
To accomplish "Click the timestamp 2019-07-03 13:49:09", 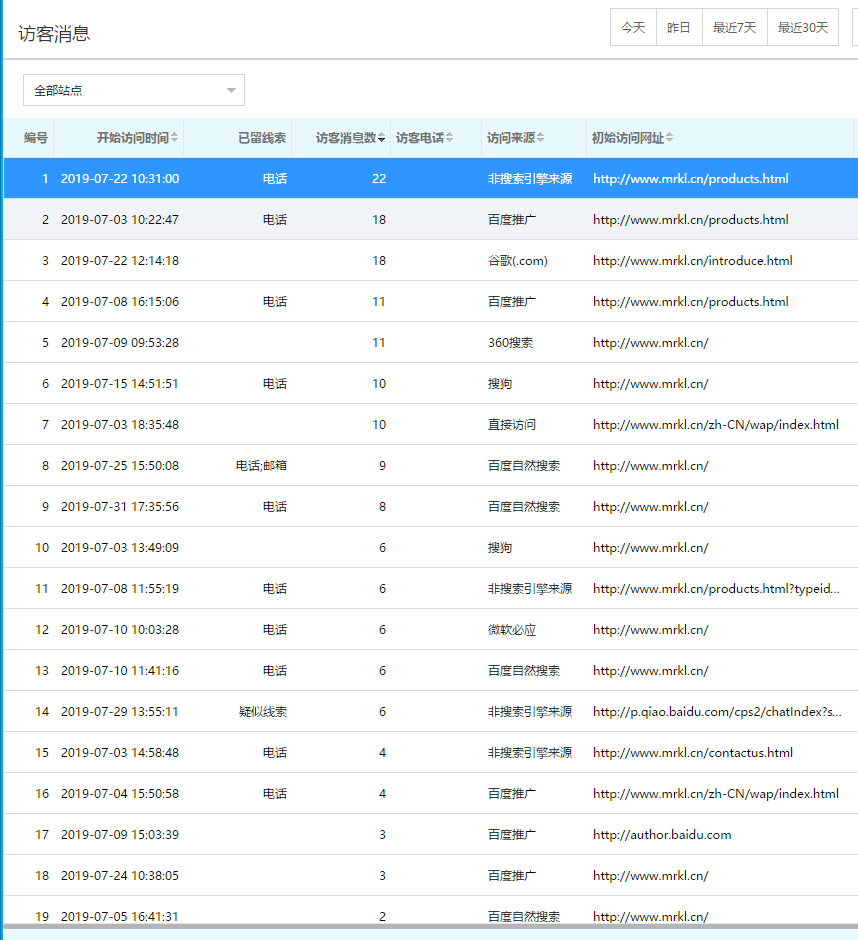I will click(x=120, y=547).
